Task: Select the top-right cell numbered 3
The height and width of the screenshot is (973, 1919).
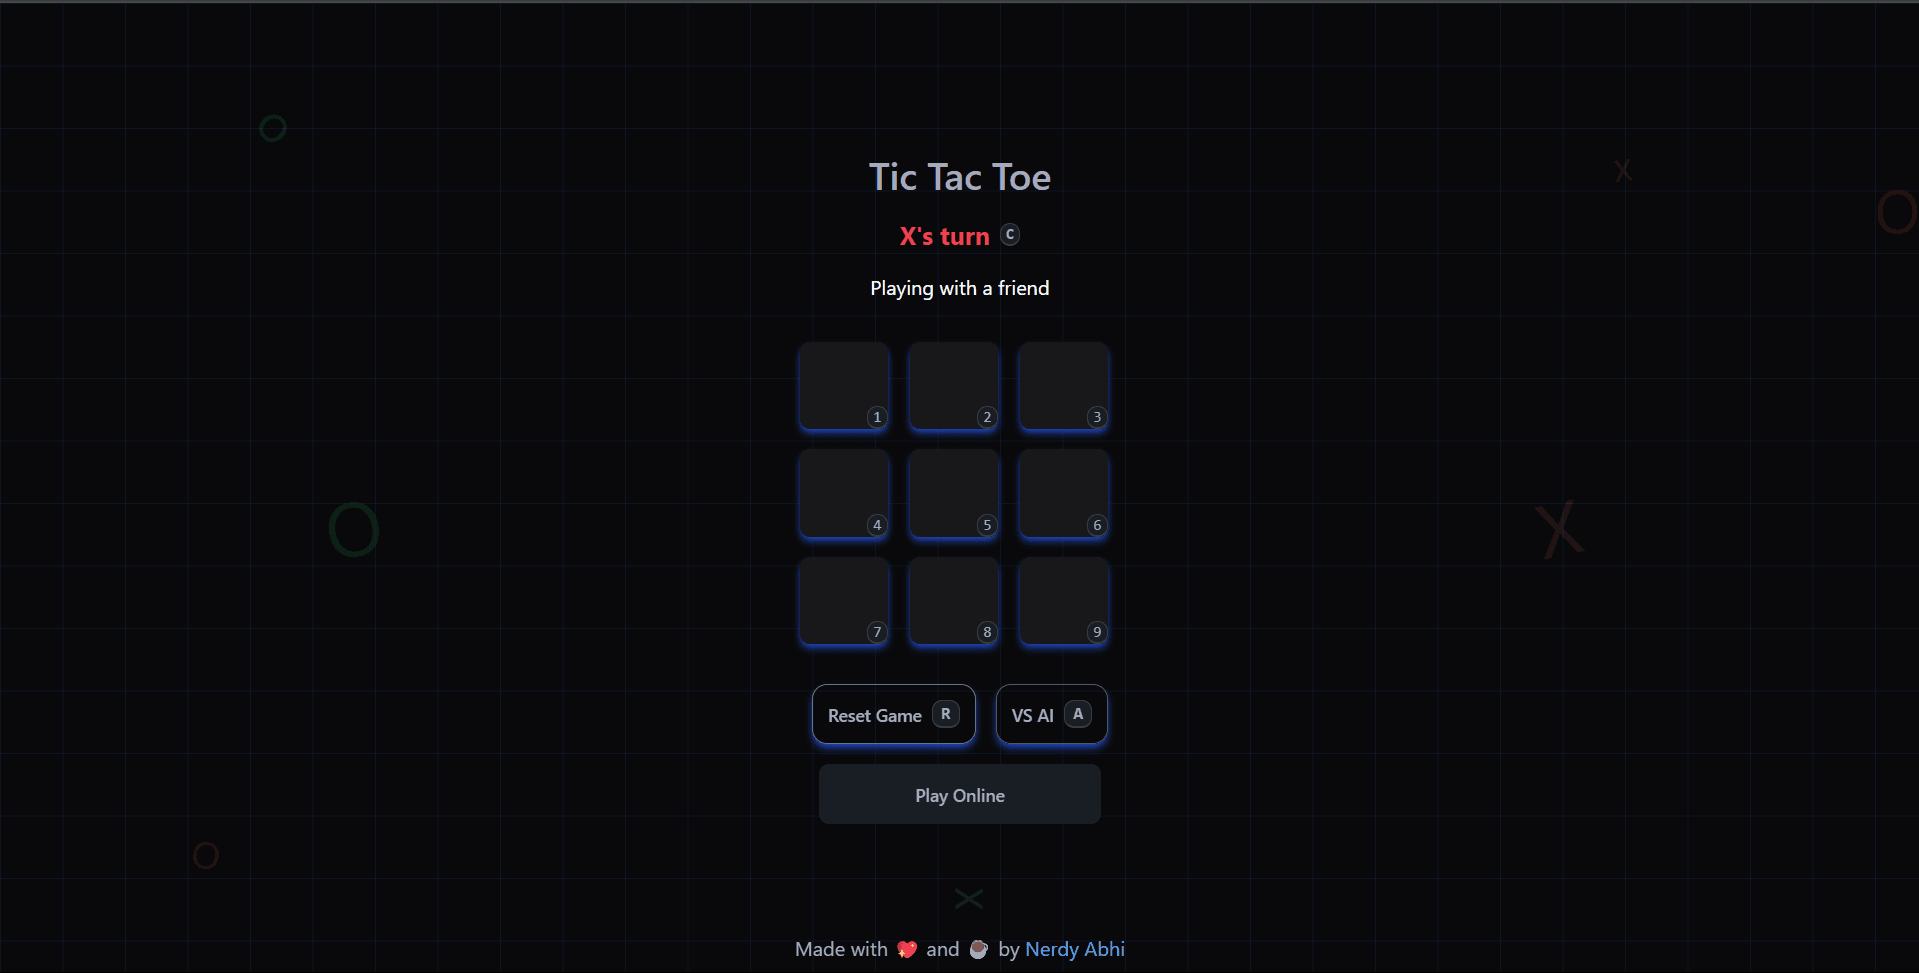Action: coord(1063,386)
